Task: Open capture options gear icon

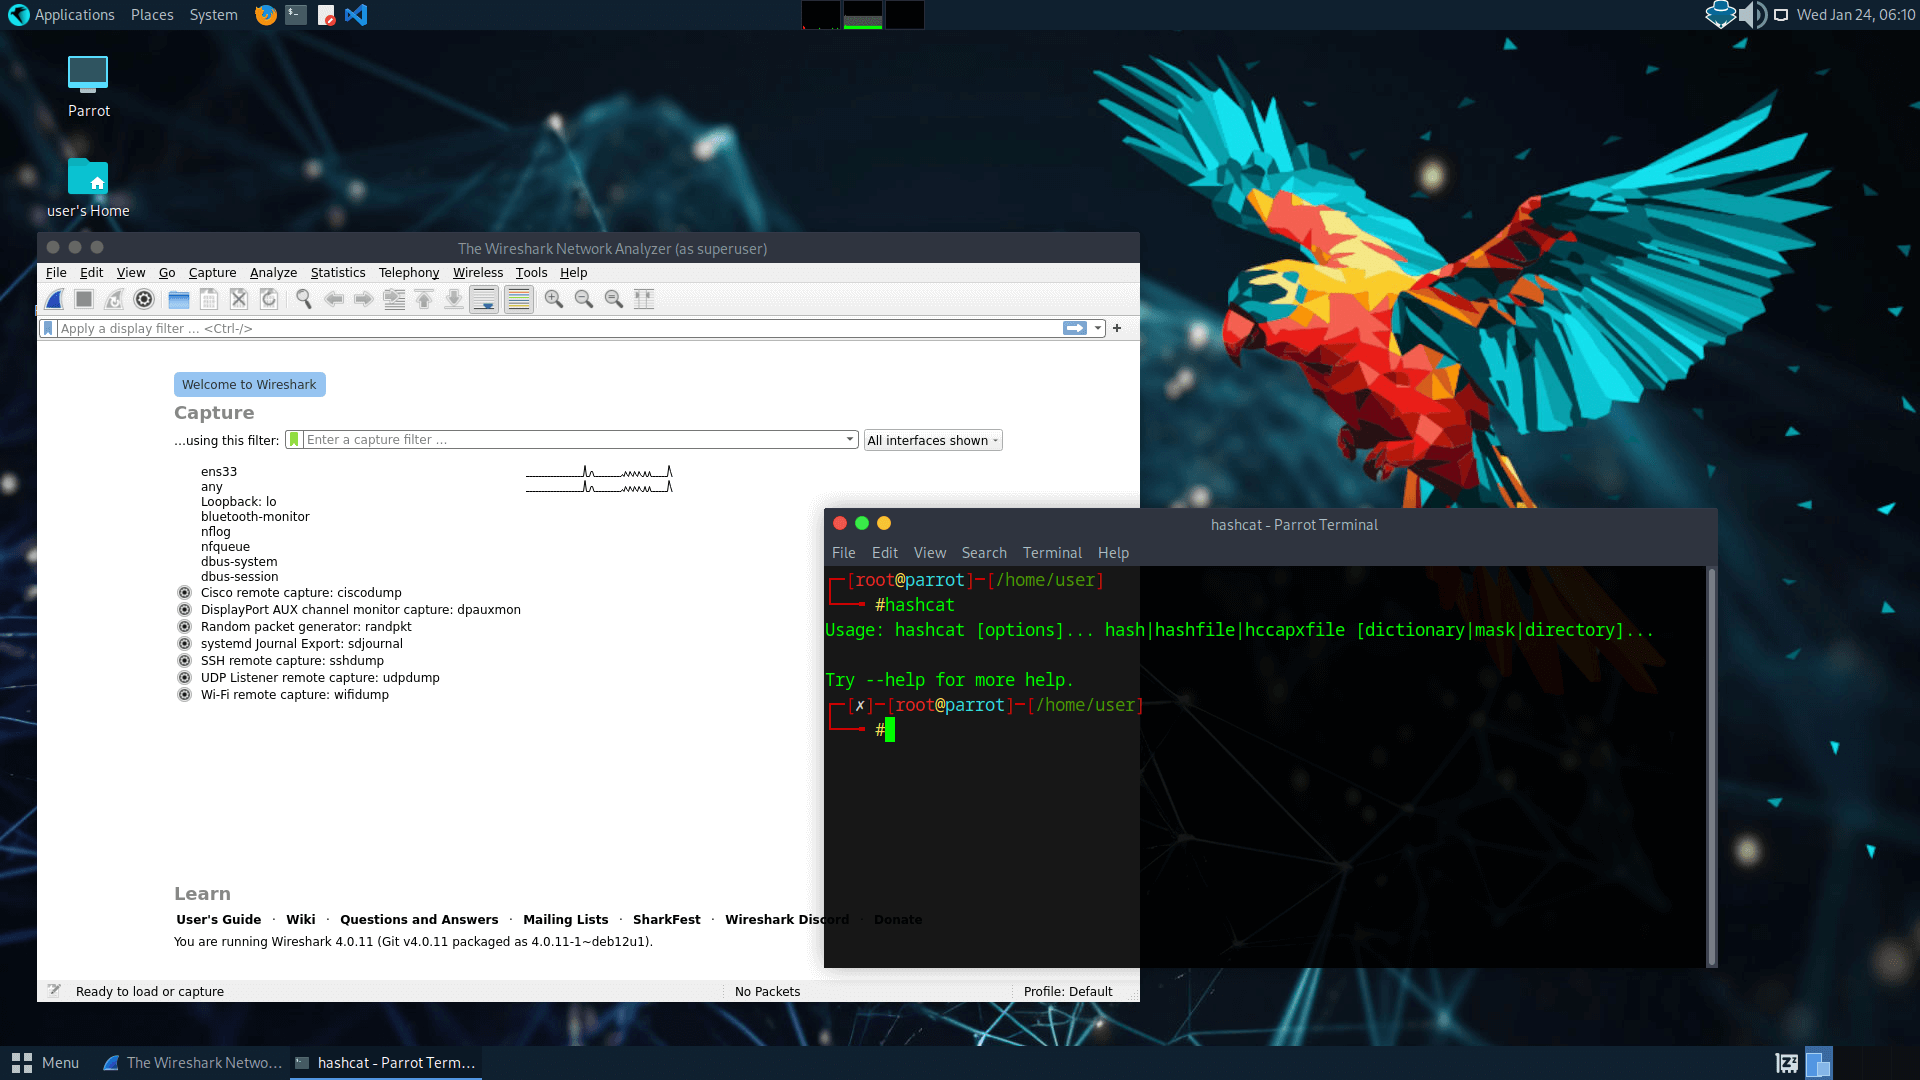Action: point(144,299)
